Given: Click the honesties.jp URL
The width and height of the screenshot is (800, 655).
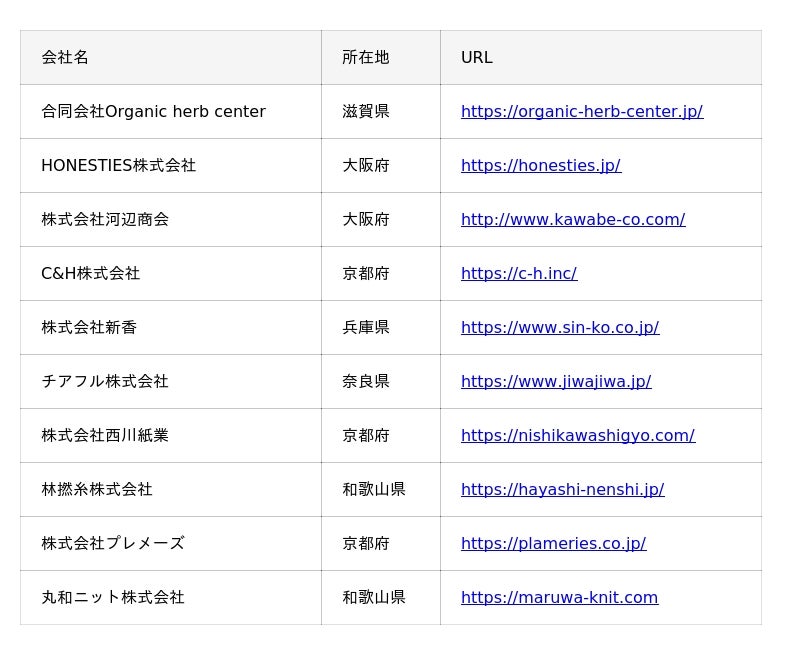Looking at the screenshot, I should click(540, 166).
